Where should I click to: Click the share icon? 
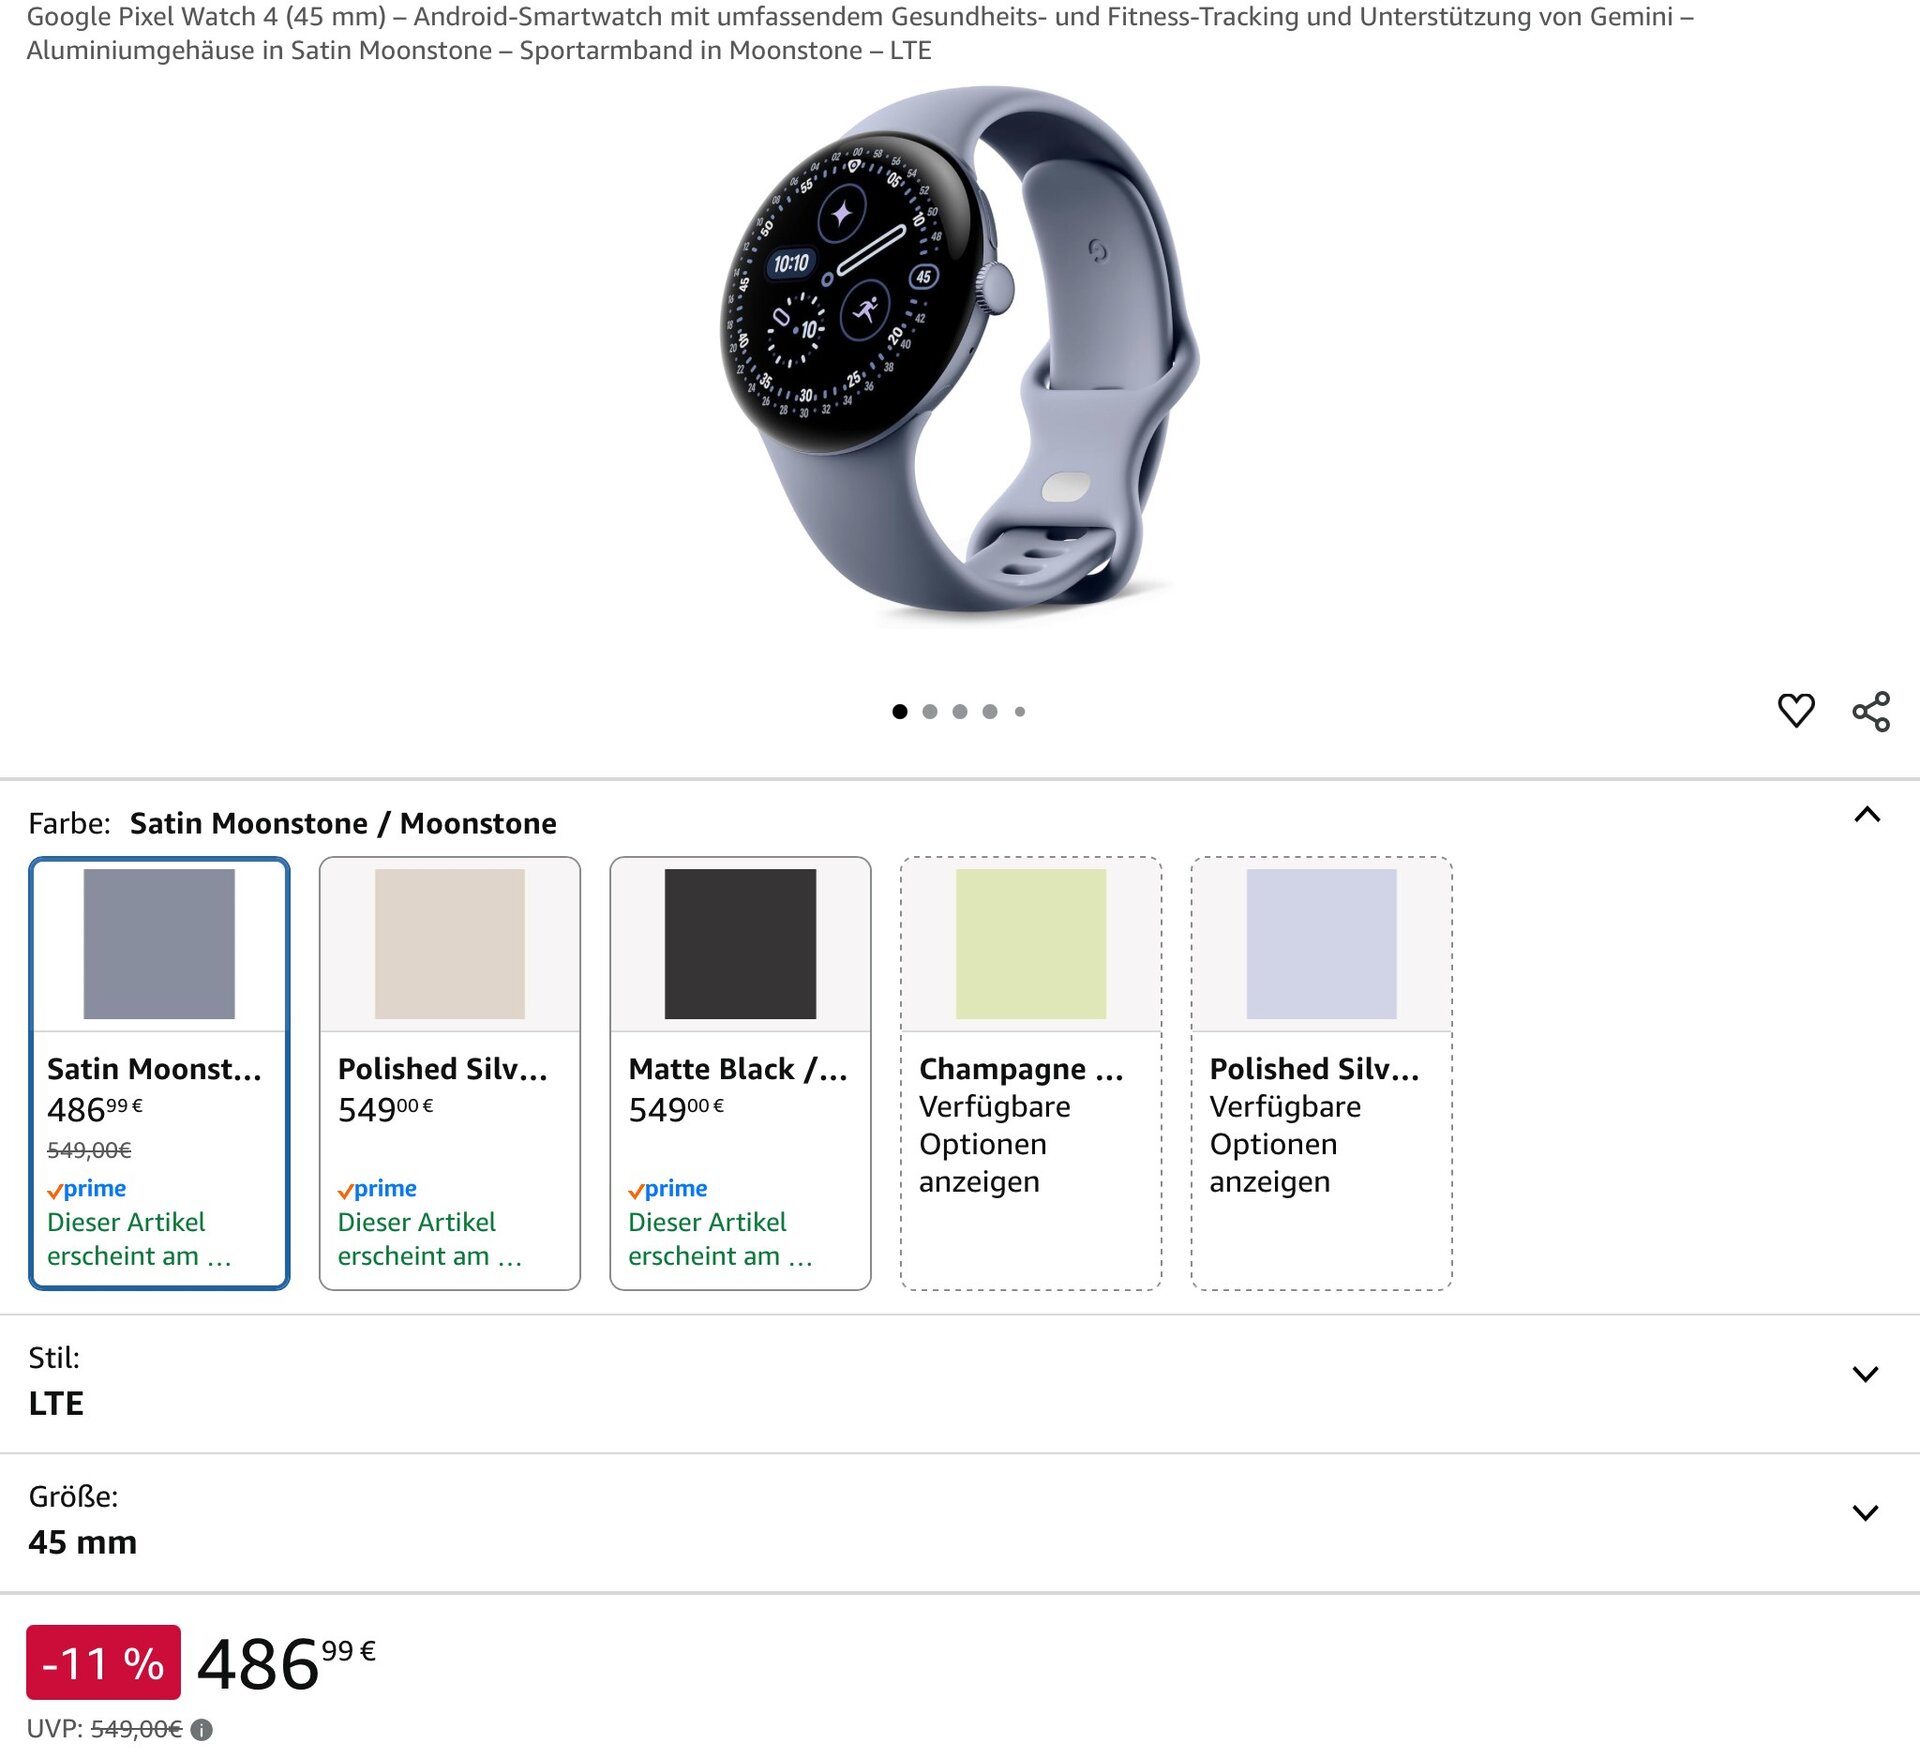pyautogui.click(x=1871, y=711)
